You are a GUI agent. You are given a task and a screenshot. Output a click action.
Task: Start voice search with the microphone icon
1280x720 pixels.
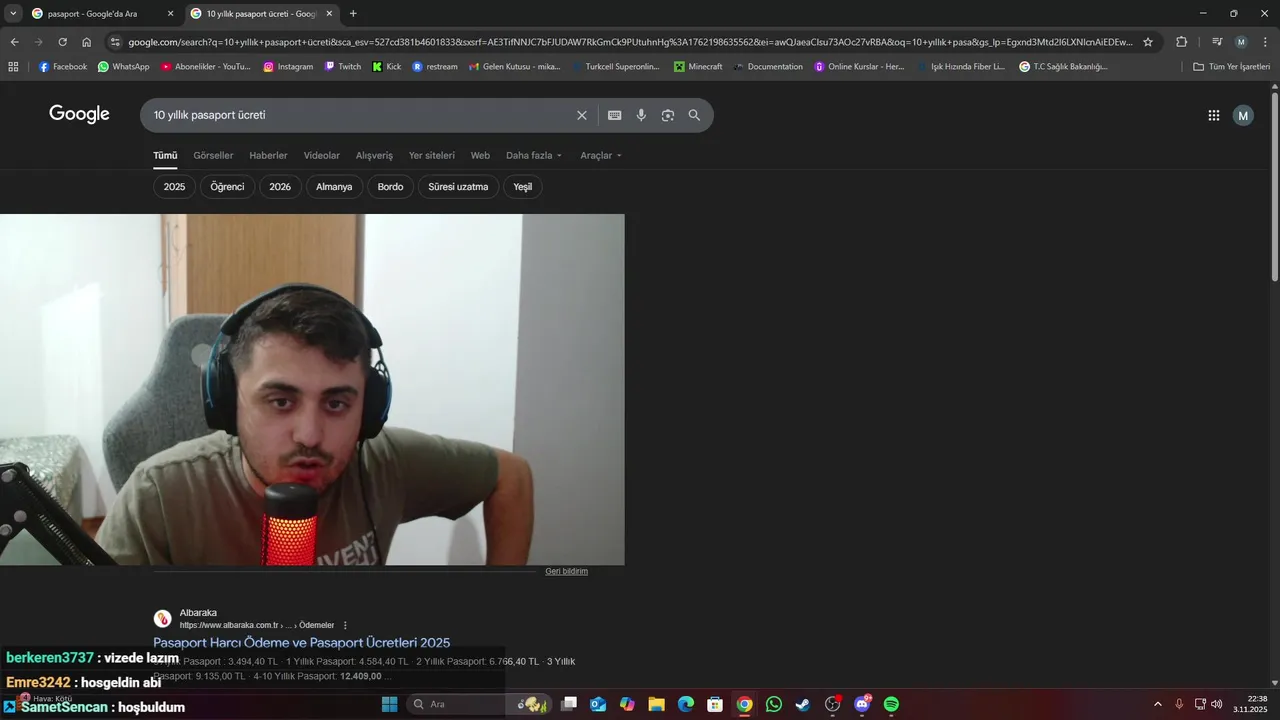[641, 115]
